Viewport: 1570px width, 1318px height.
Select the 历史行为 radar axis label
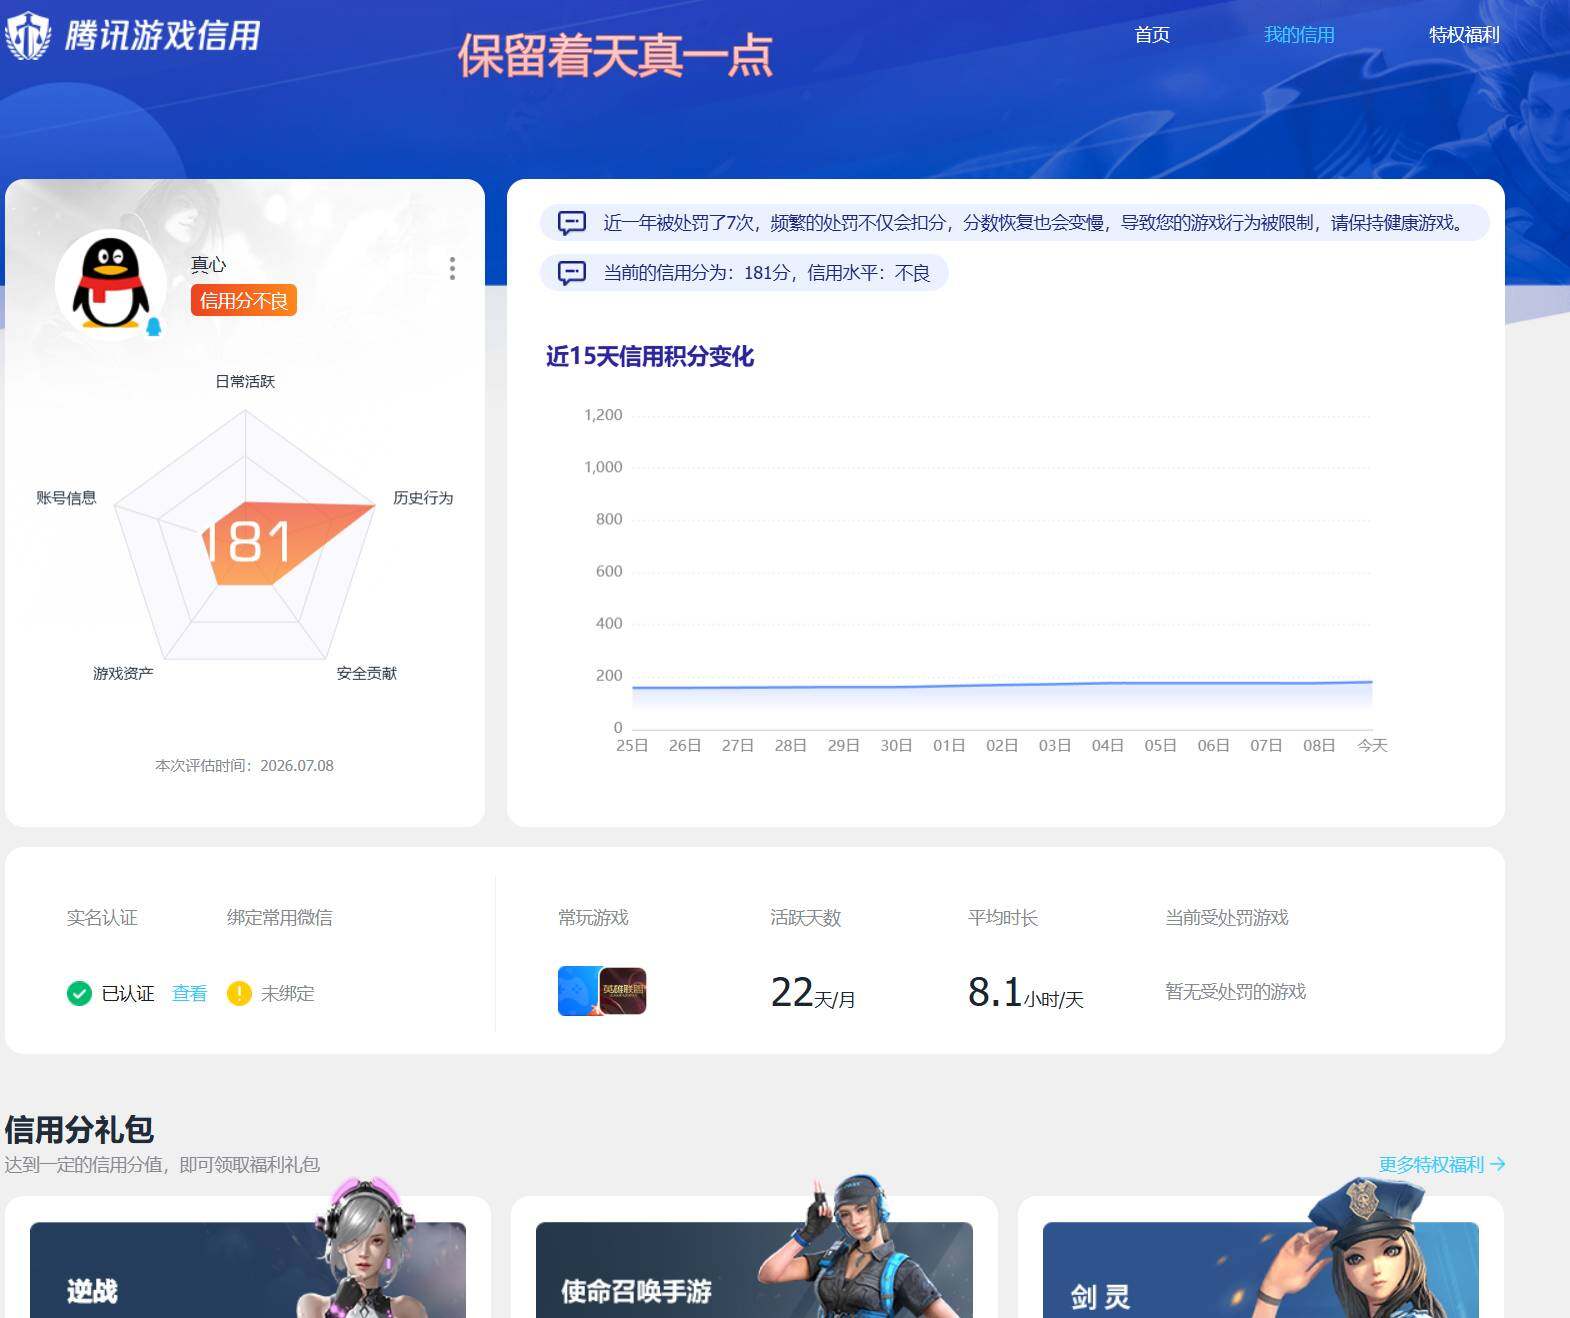(x=423, y=497)
